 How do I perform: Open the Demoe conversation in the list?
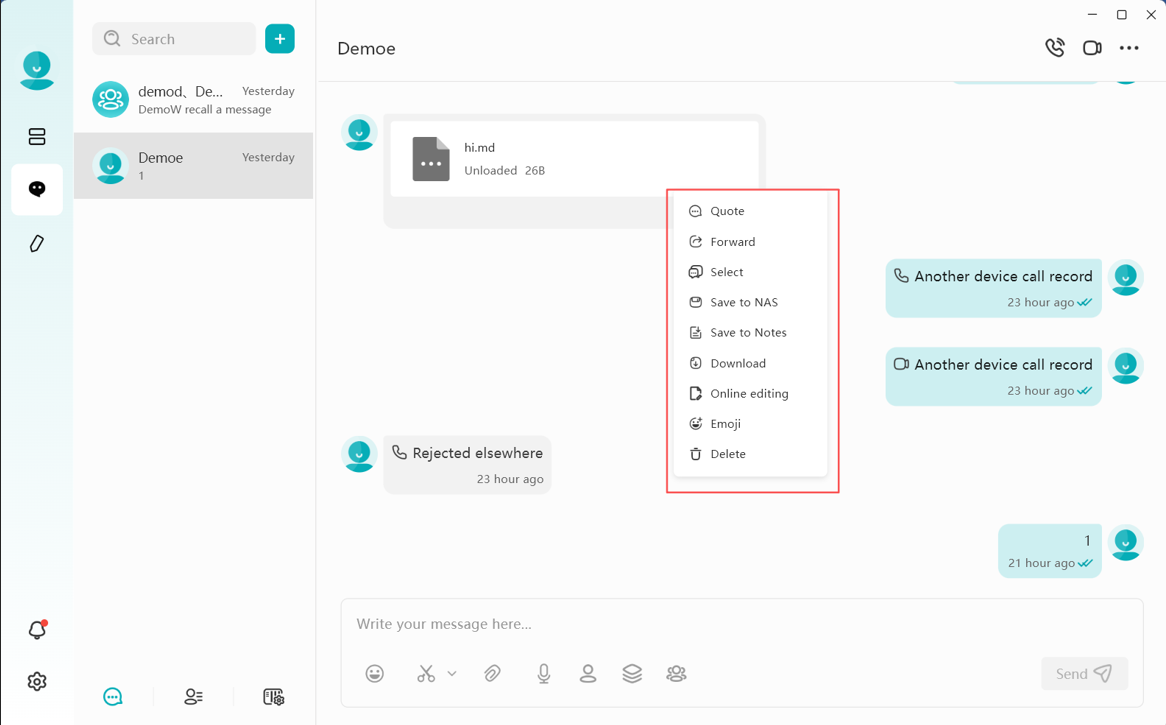pos(193,165)
